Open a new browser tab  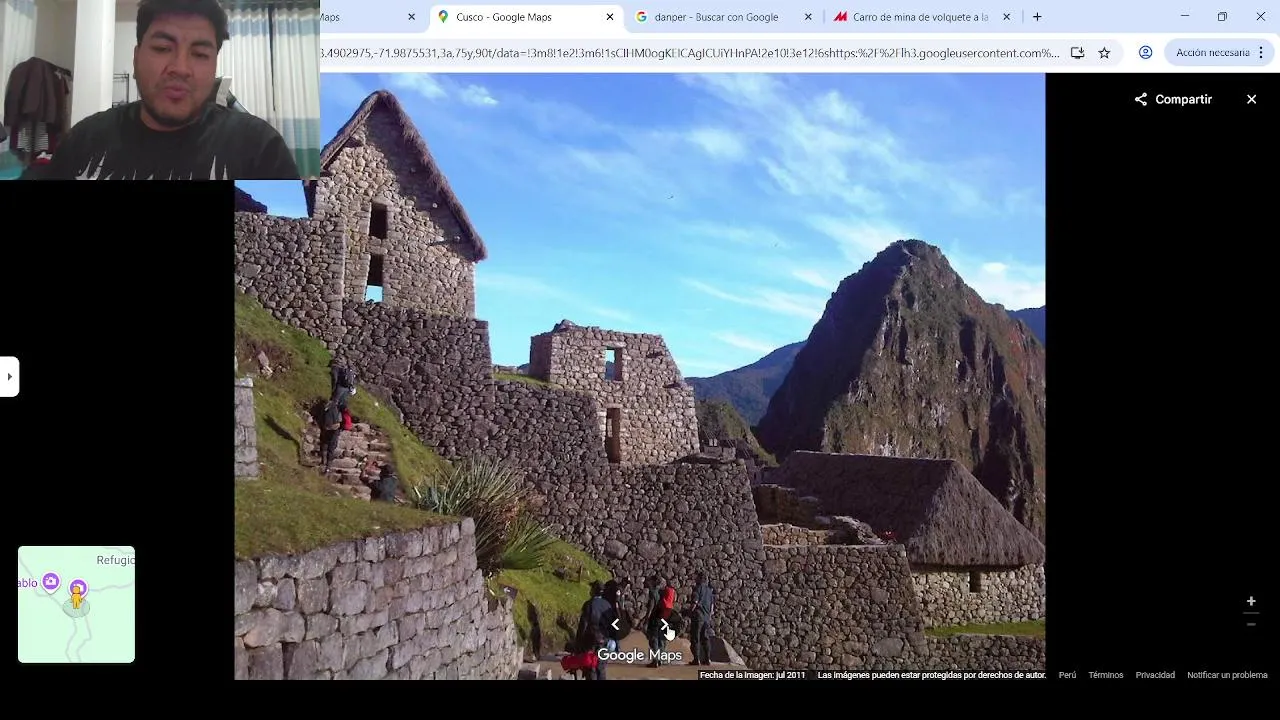click(x=1037, y=17)
